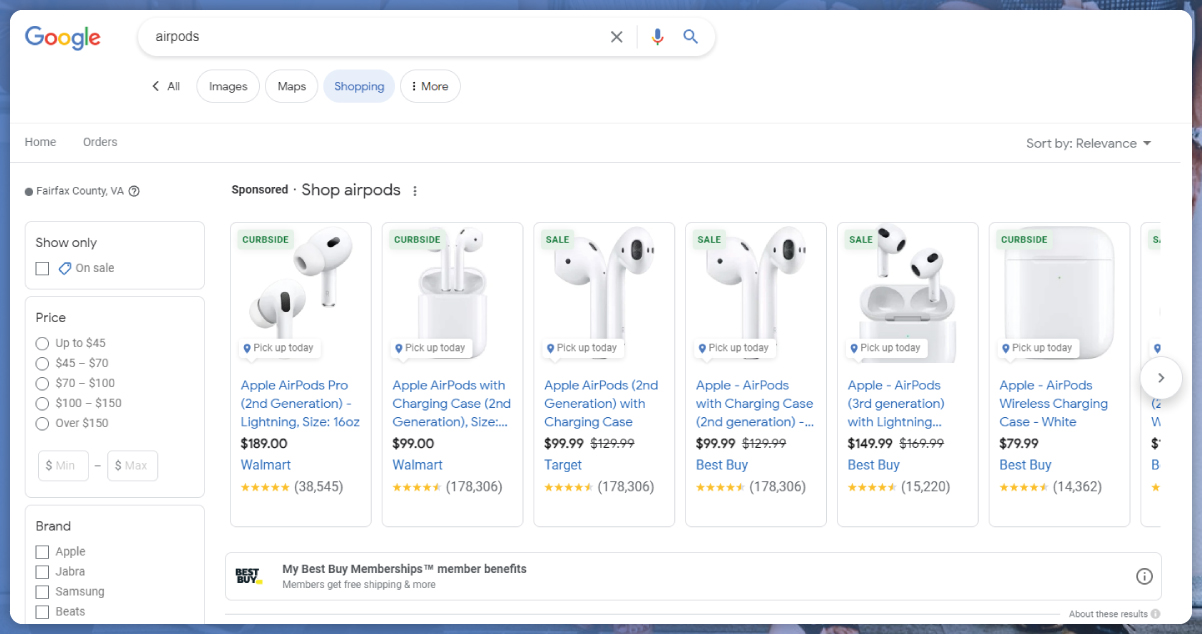
Task: Go back with the All chevron
Action: click(x=166, y=86)
